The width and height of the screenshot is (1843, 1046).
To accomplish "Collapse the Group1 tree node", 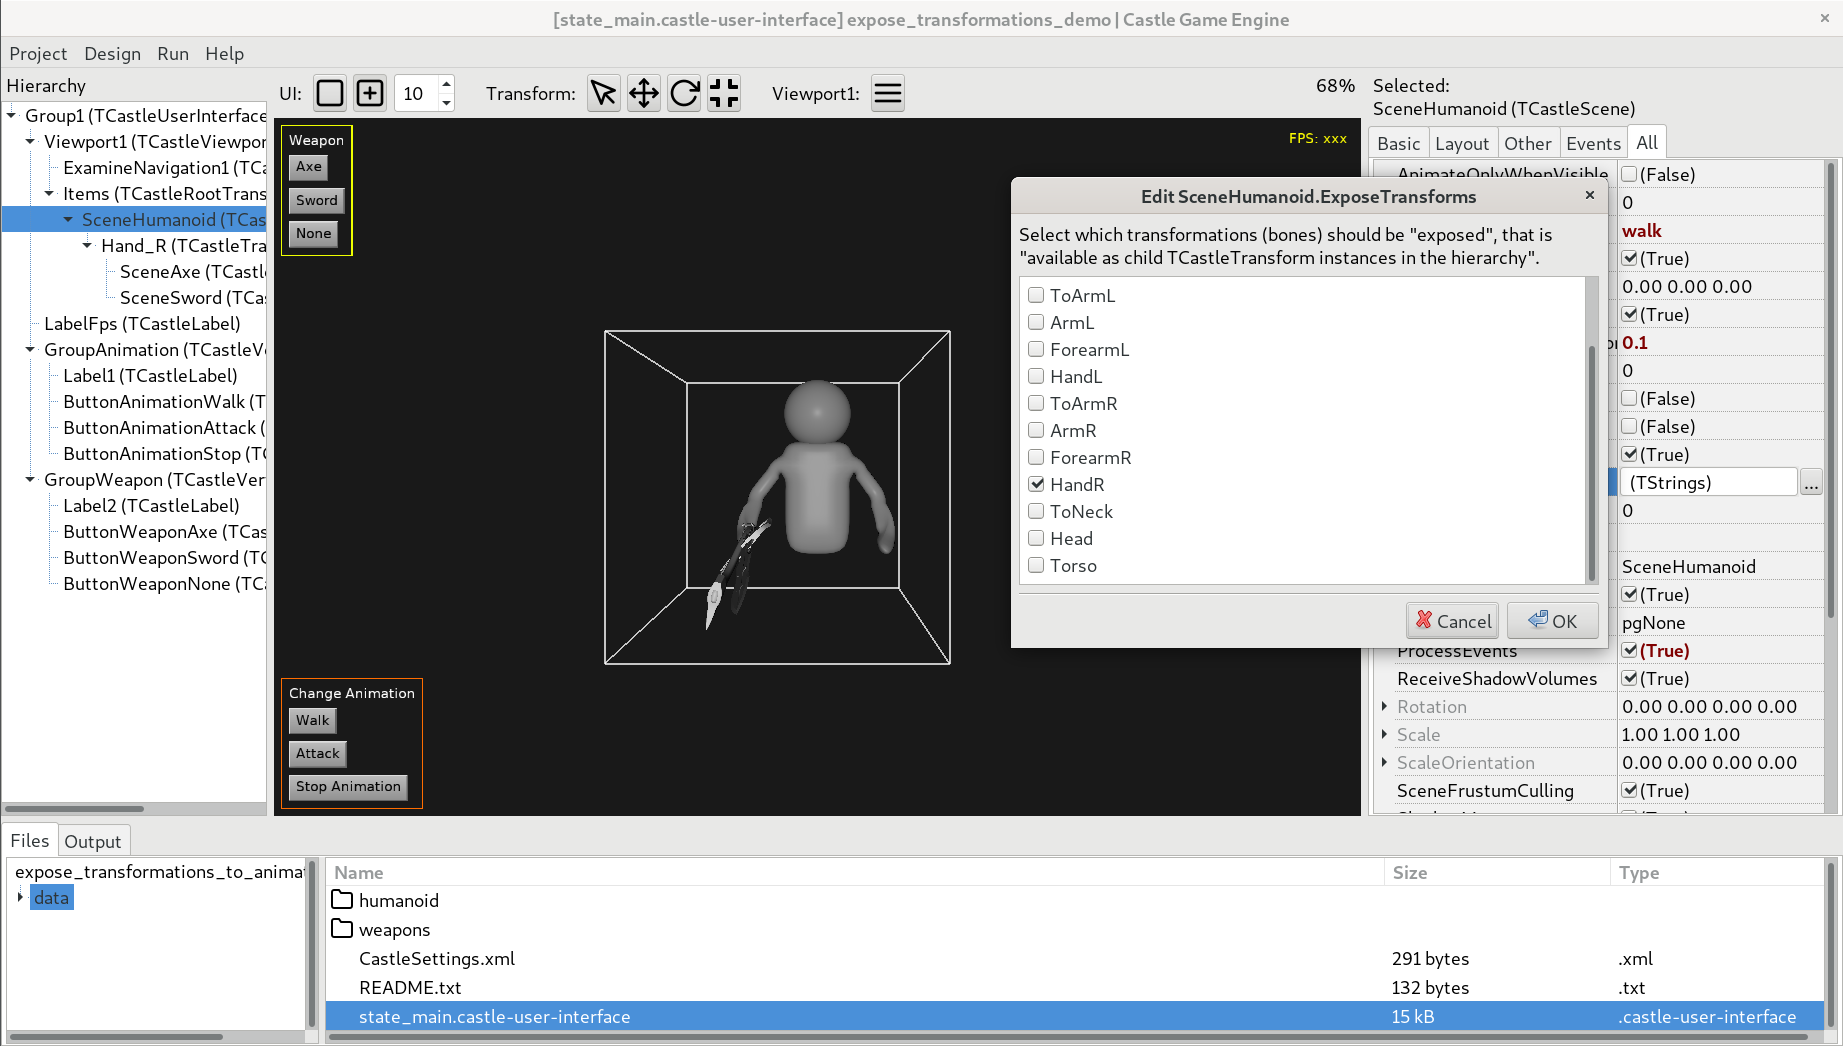I will [11, 115].
